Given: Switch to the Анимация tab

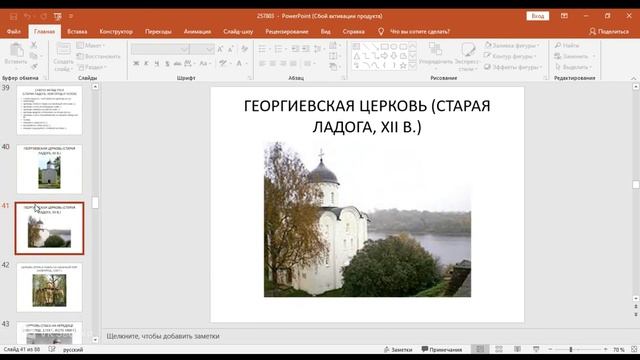Looking at the screenshot, I should pos(198,31).
